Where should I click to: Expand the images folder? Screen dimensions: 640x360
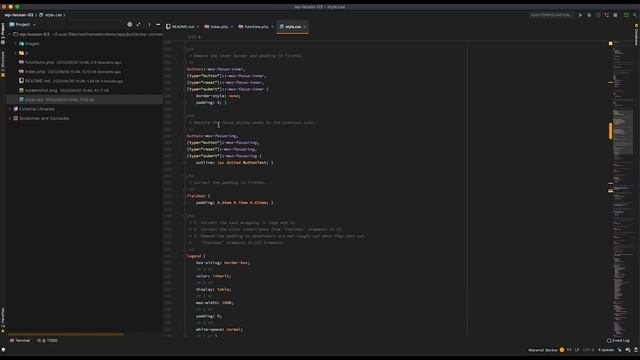click(16, 44)
